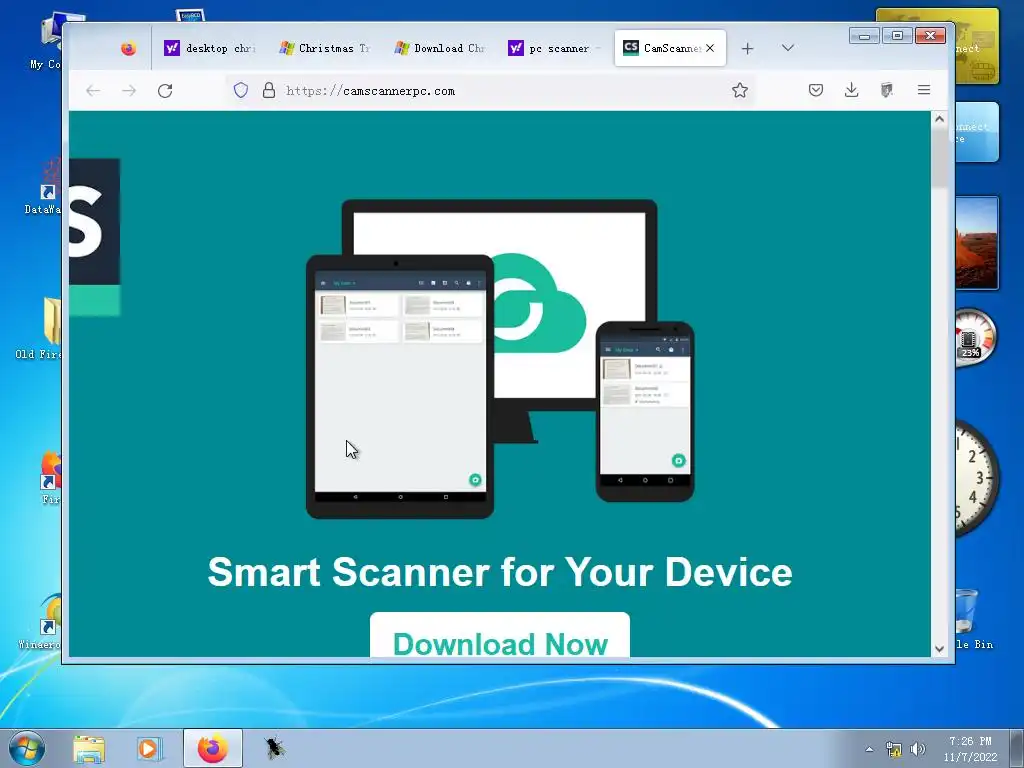The image size is (1024, 768).
Task: Minimize the Firefox window
Action: [x=864, y=36]
